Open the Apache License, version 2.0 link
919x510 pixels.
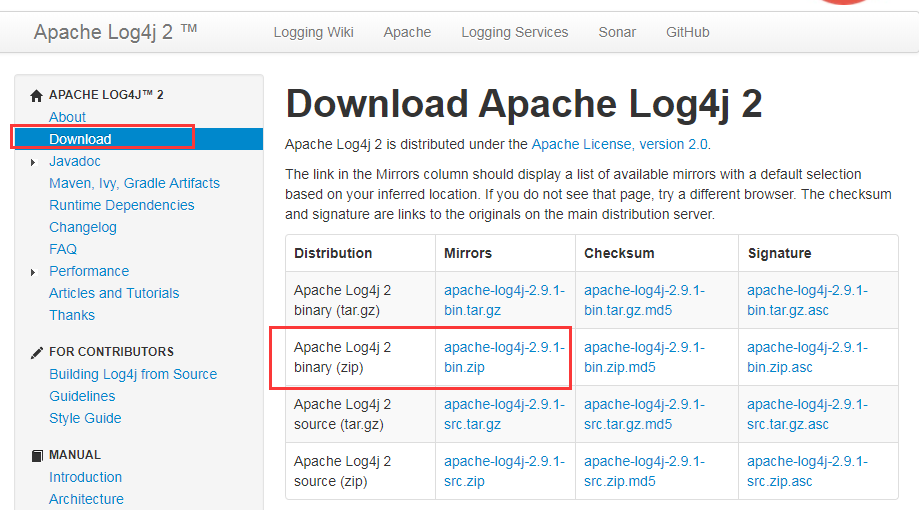pyautogui.click(x=620, y=144)
